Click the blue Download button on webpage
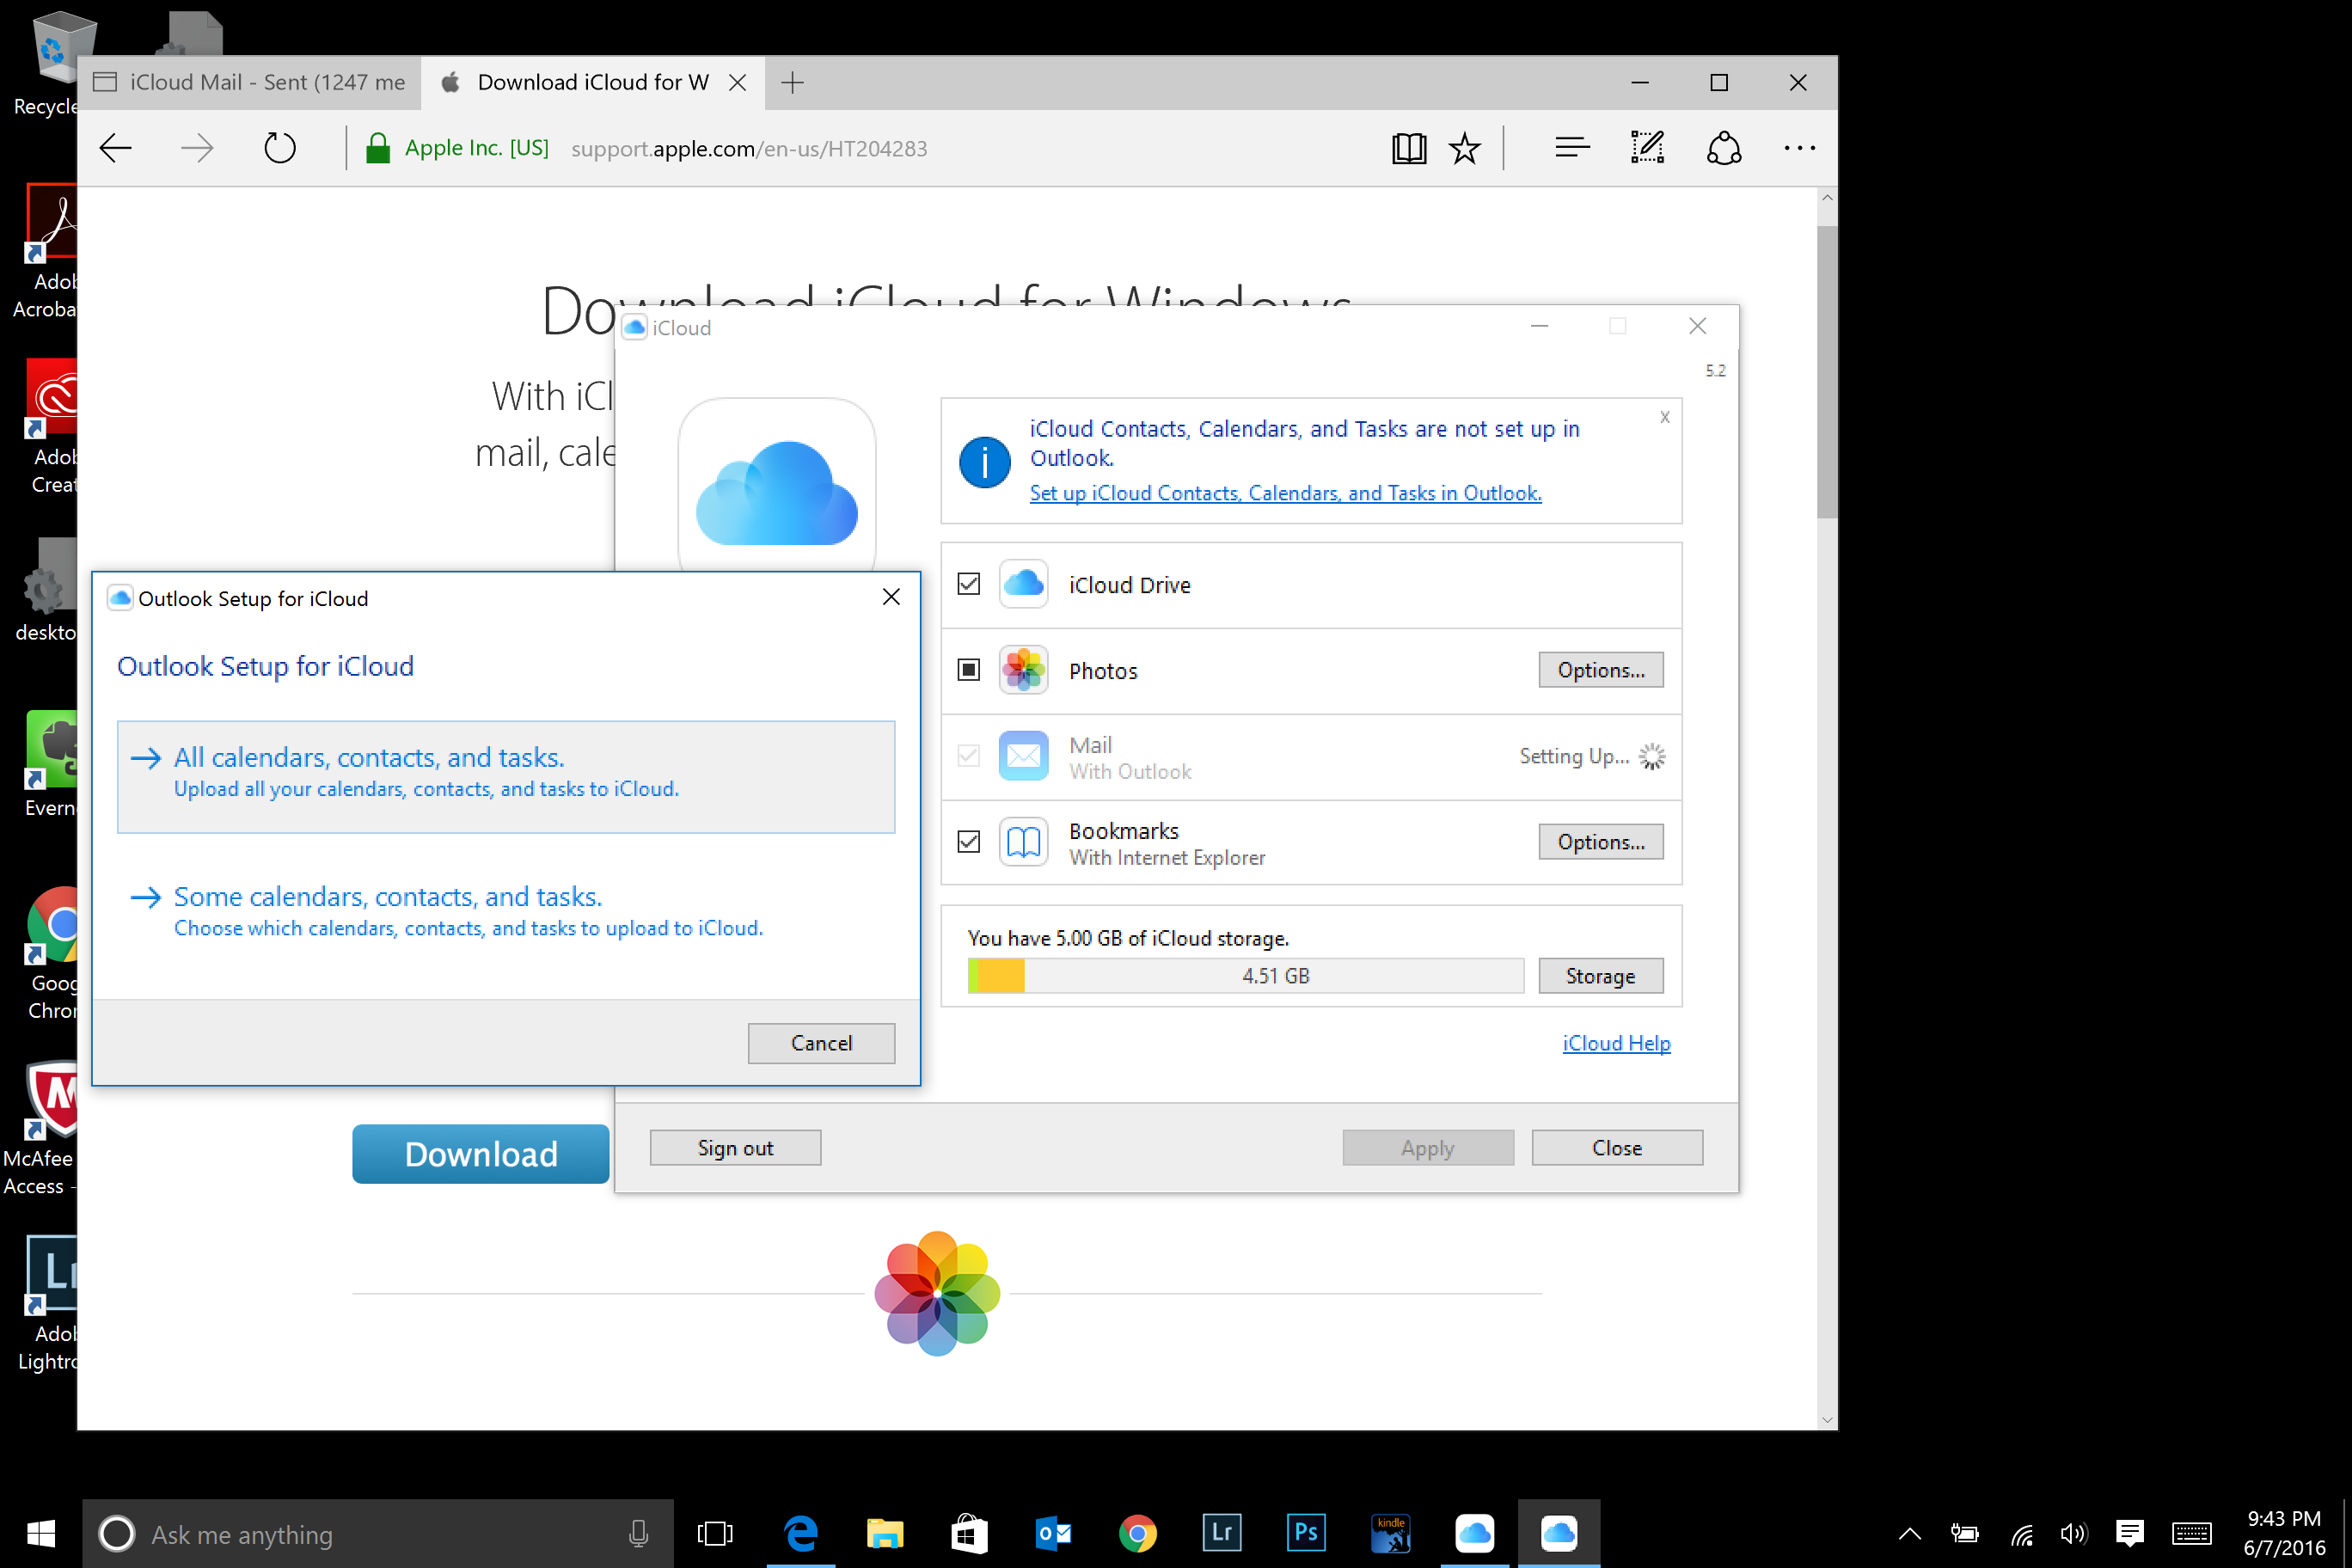The height and width of the screenshot is (1568, 2352). point(481,1154)
